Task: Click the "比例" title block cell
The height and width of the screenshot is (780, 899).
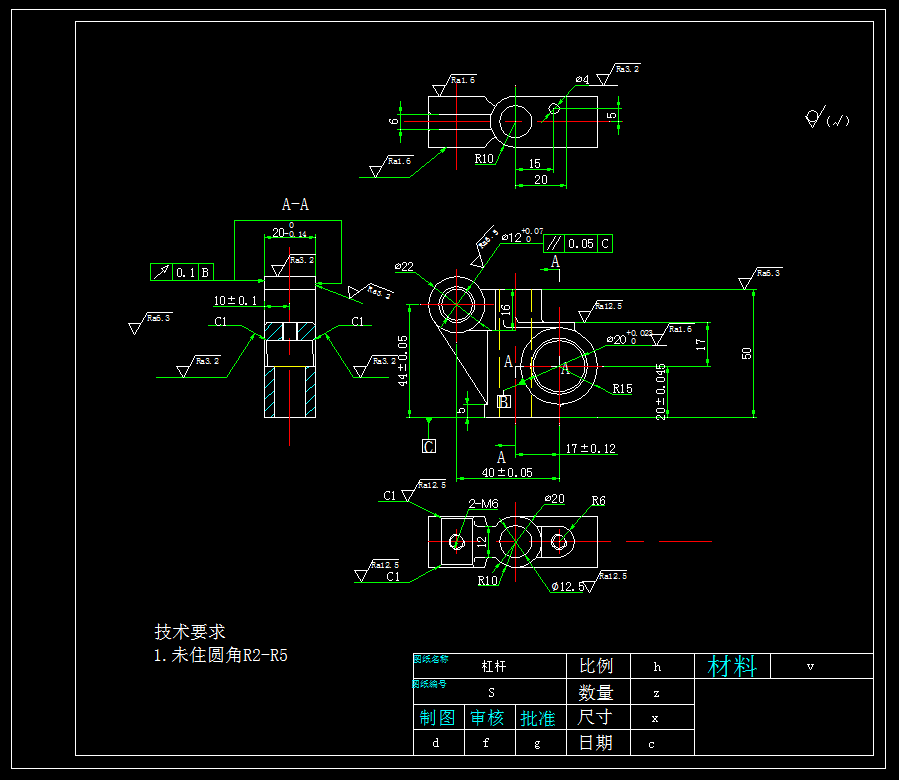Action: 596,666
